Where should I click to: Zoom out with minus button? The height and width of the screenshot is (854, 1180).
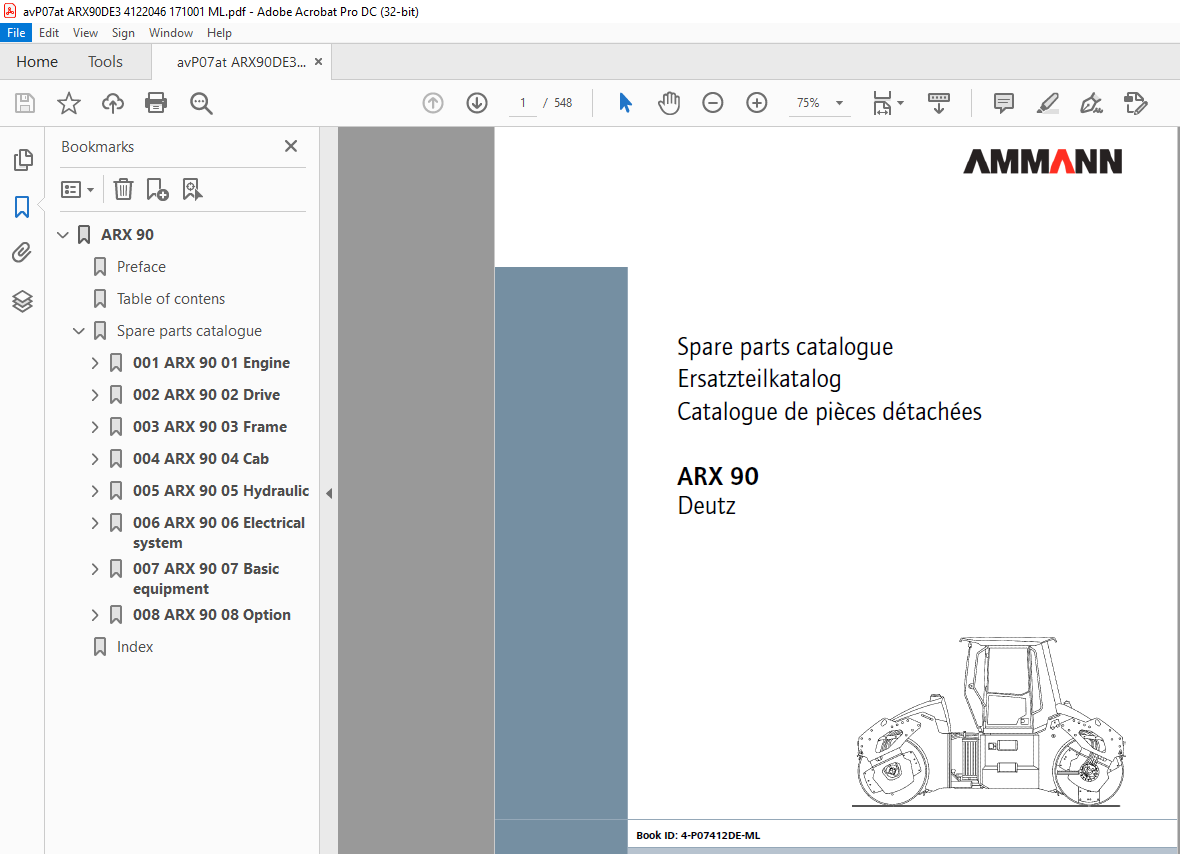(x=713, y=103)
